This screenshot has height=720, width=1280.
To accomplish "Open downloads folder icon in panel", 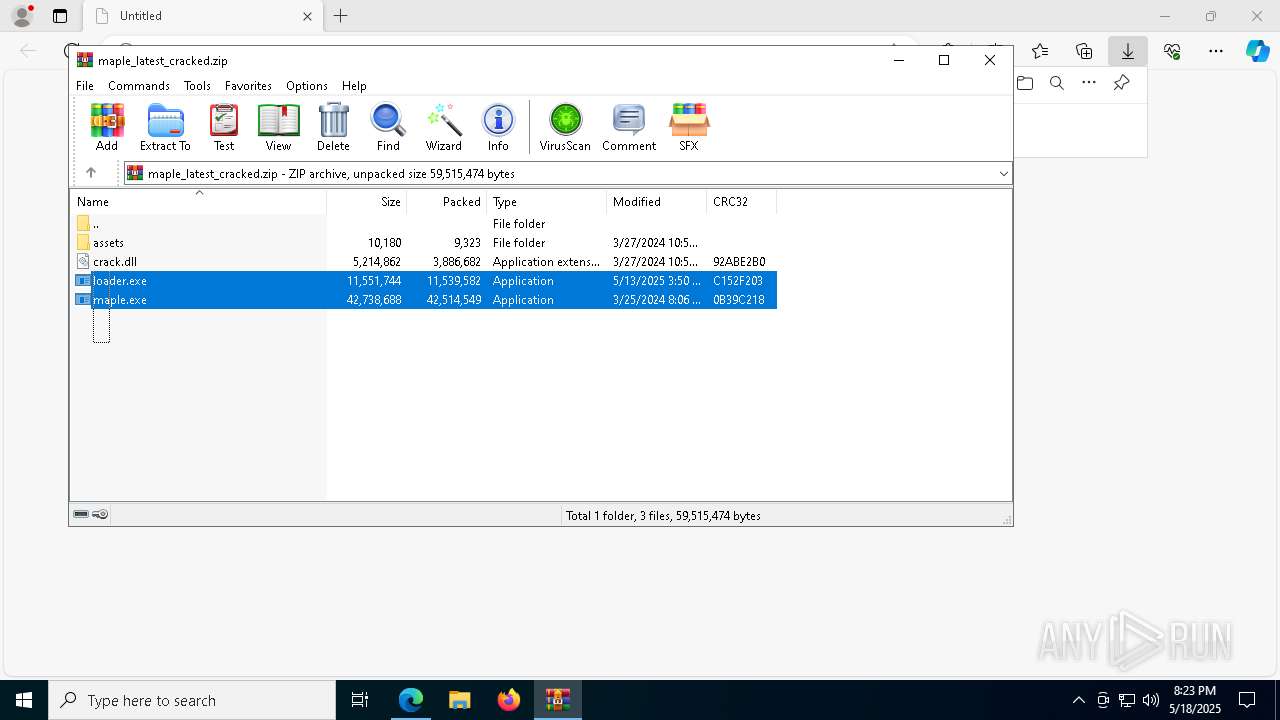I will point(1025,83).
